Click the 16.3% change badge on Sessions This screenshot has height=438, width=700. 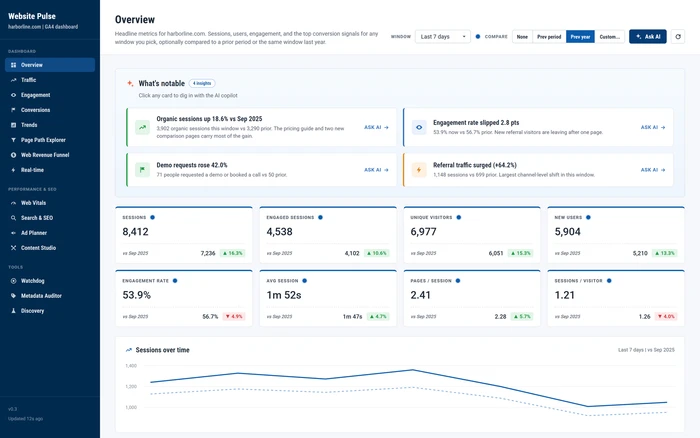pos(232,253)
